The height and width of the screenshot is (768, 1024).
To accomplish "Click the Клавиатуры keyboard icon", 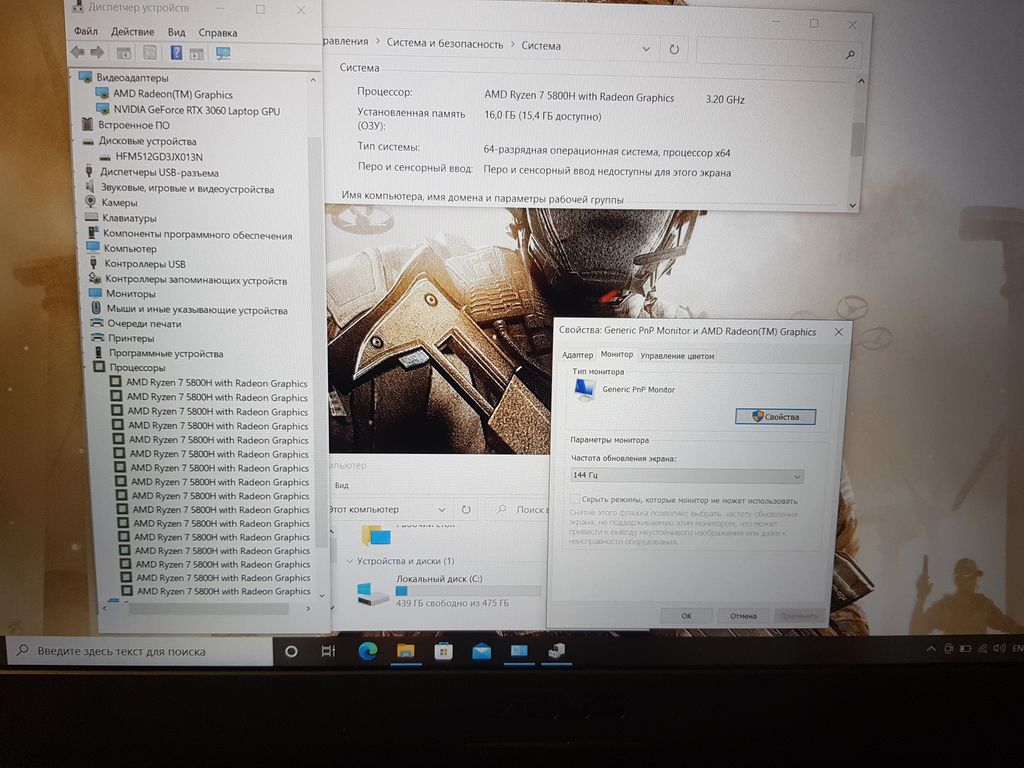I will [x=91, y=217].
